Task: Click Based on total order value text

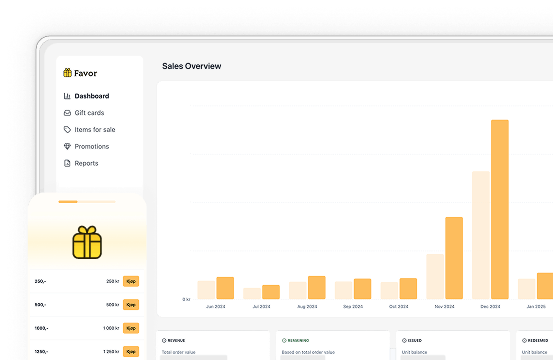Action: coord(308,352)
